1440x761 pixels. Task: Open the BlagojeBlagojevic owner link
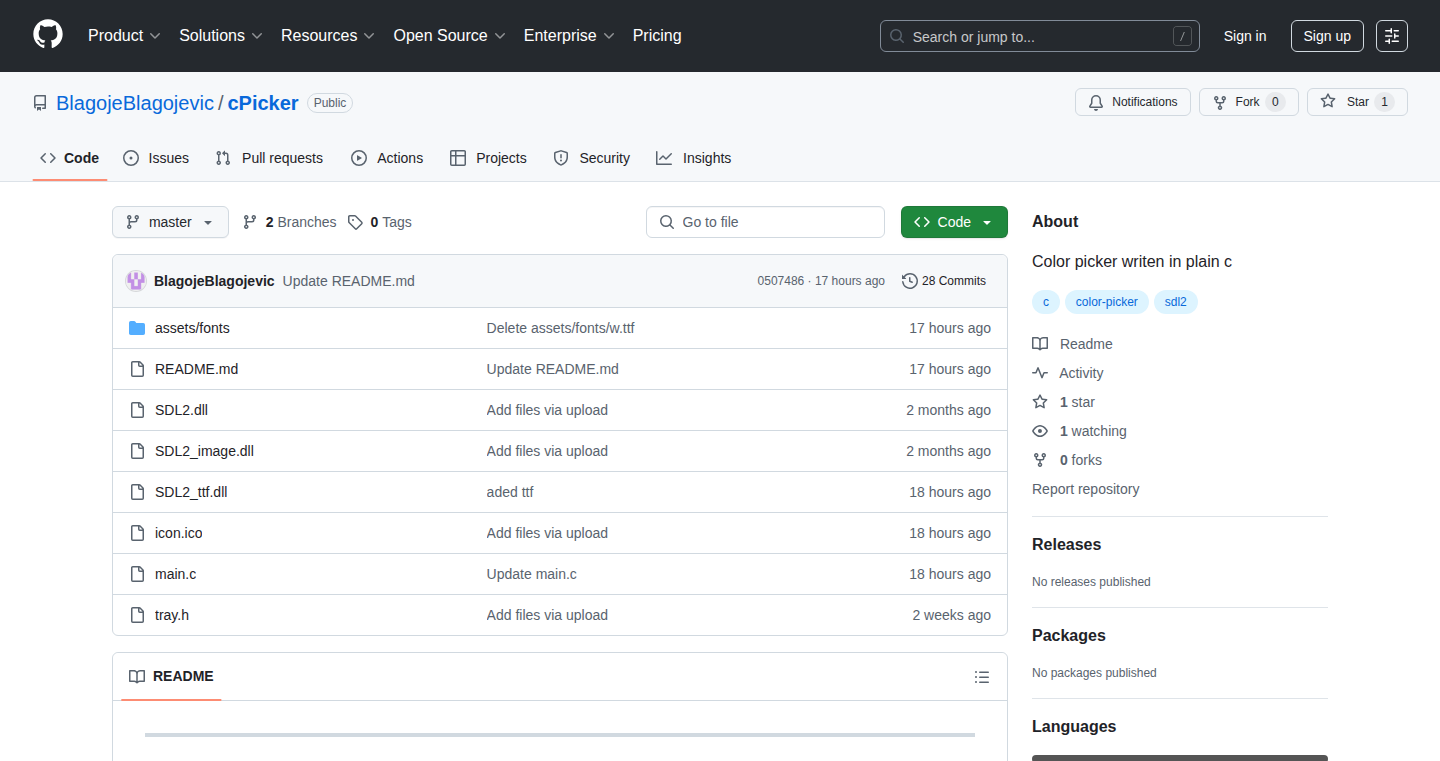pos(135,103)
